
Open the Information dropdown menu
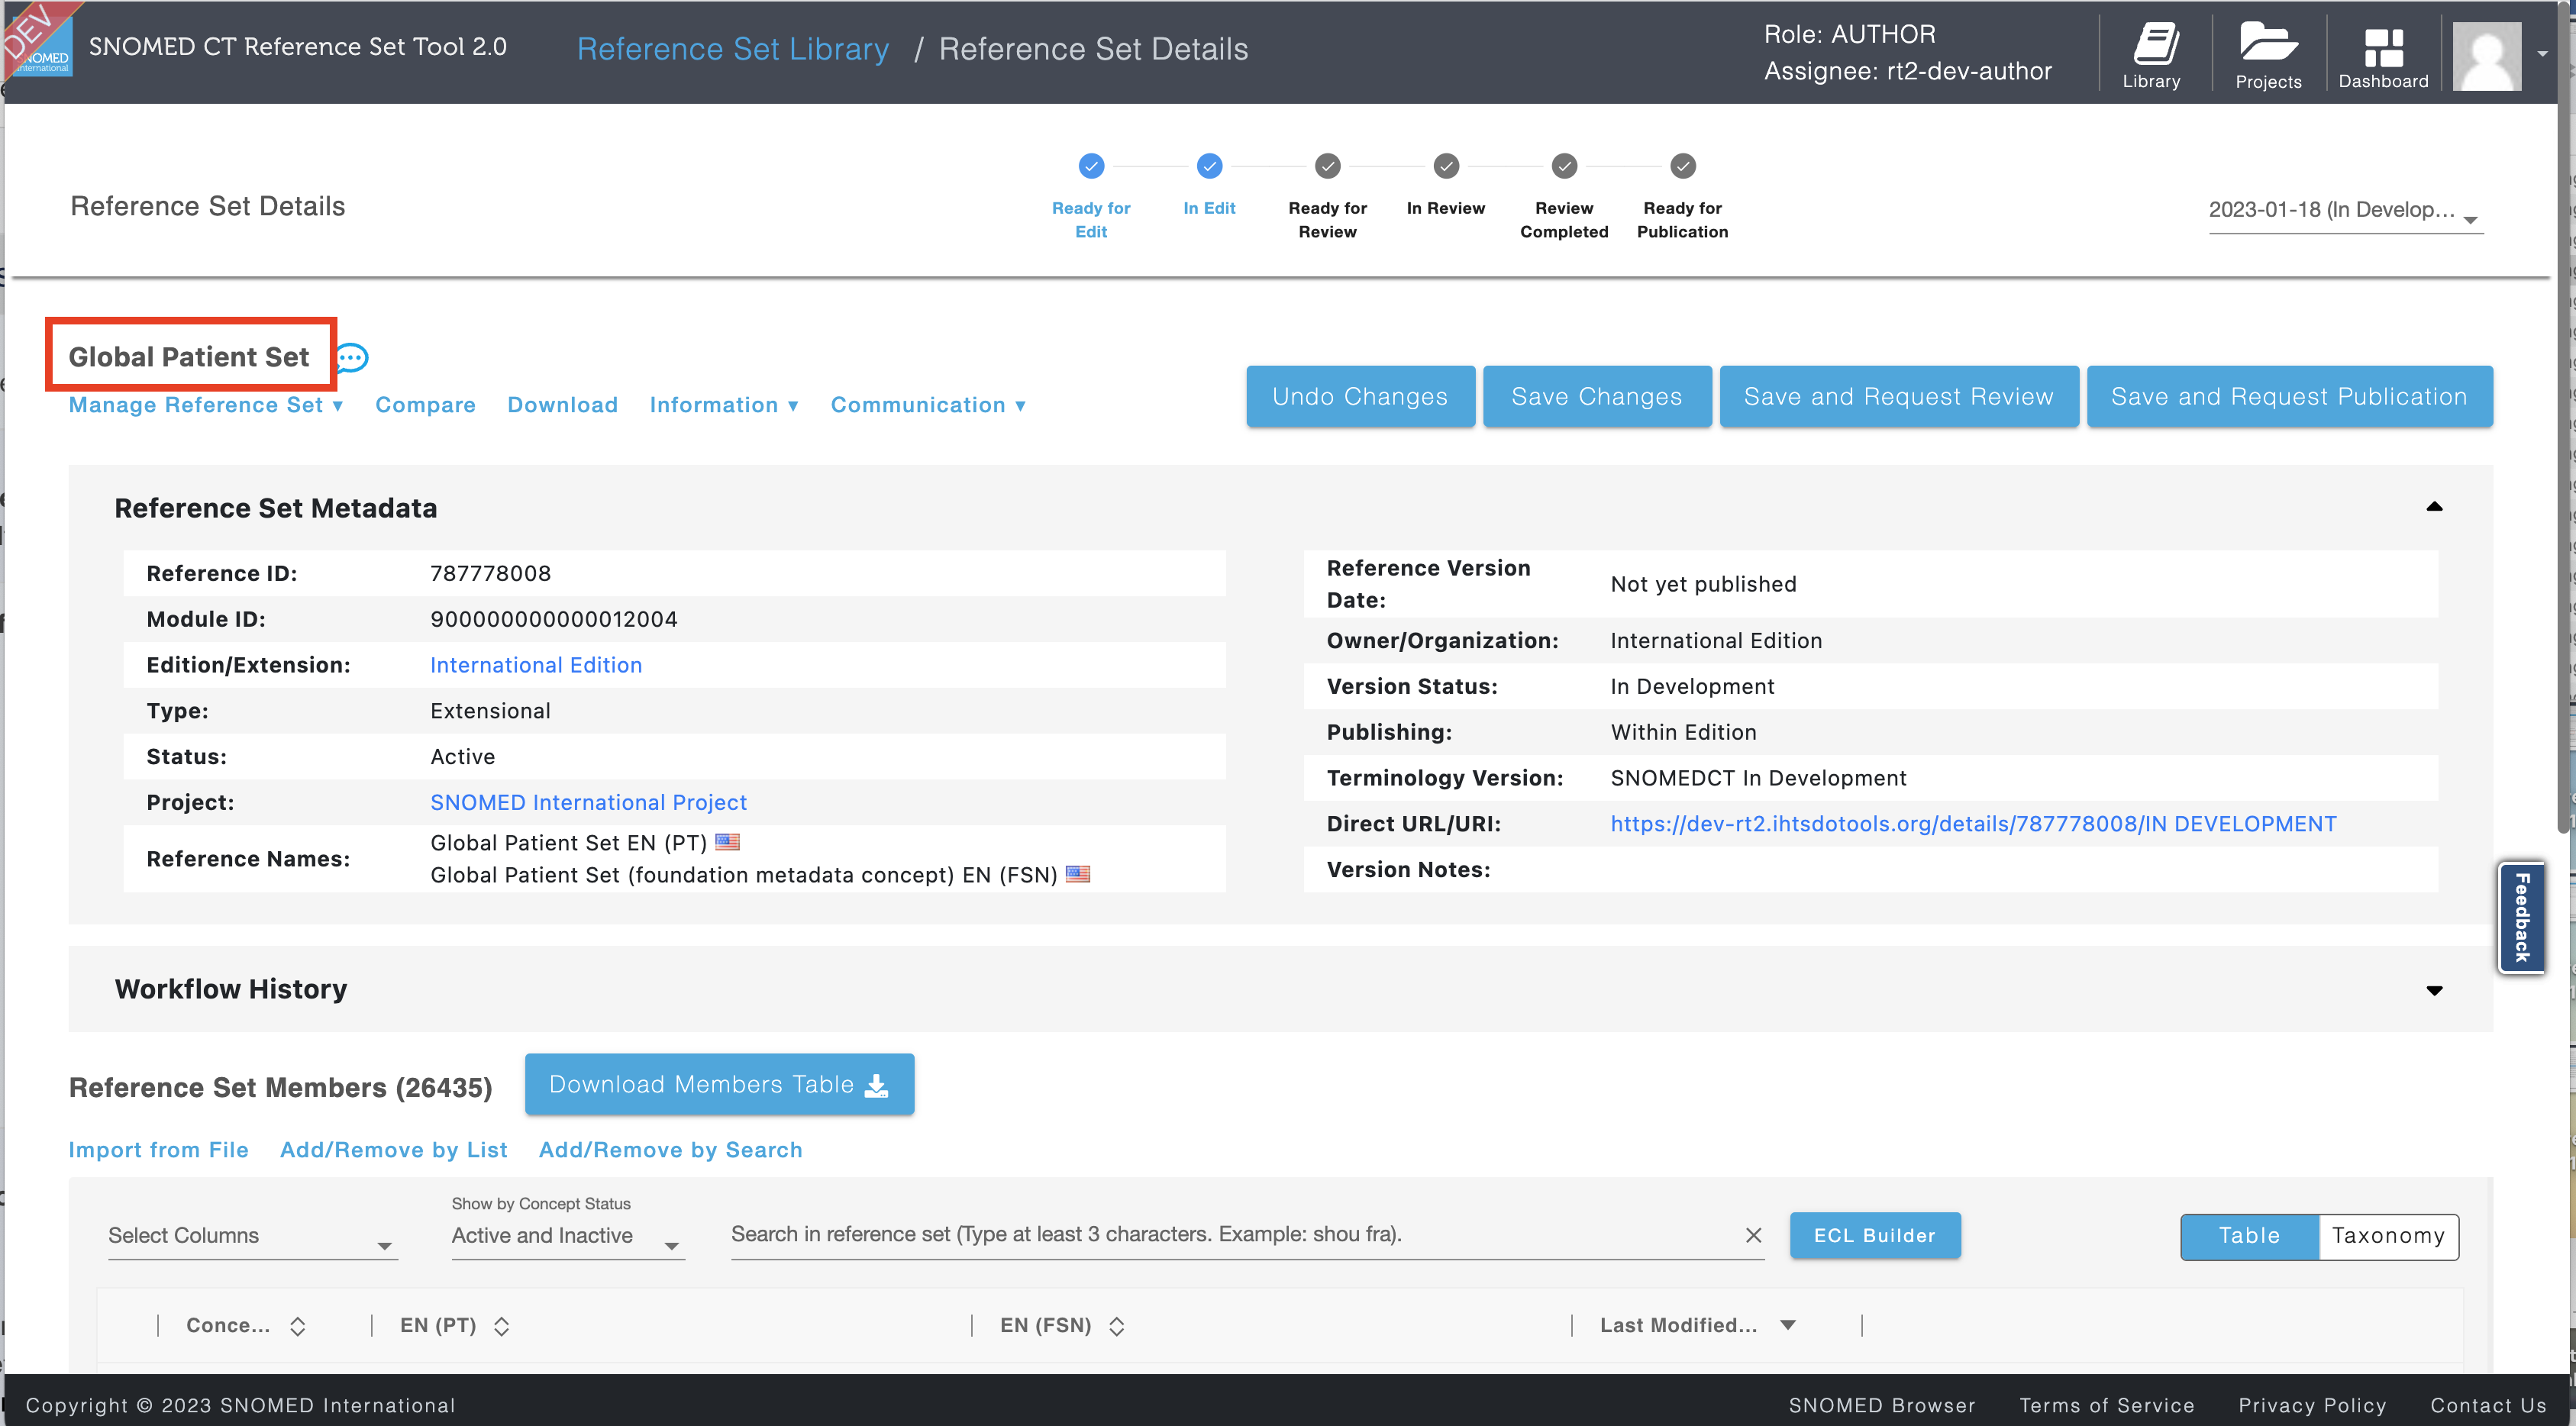pyautogui.click(x=724, y=405)
